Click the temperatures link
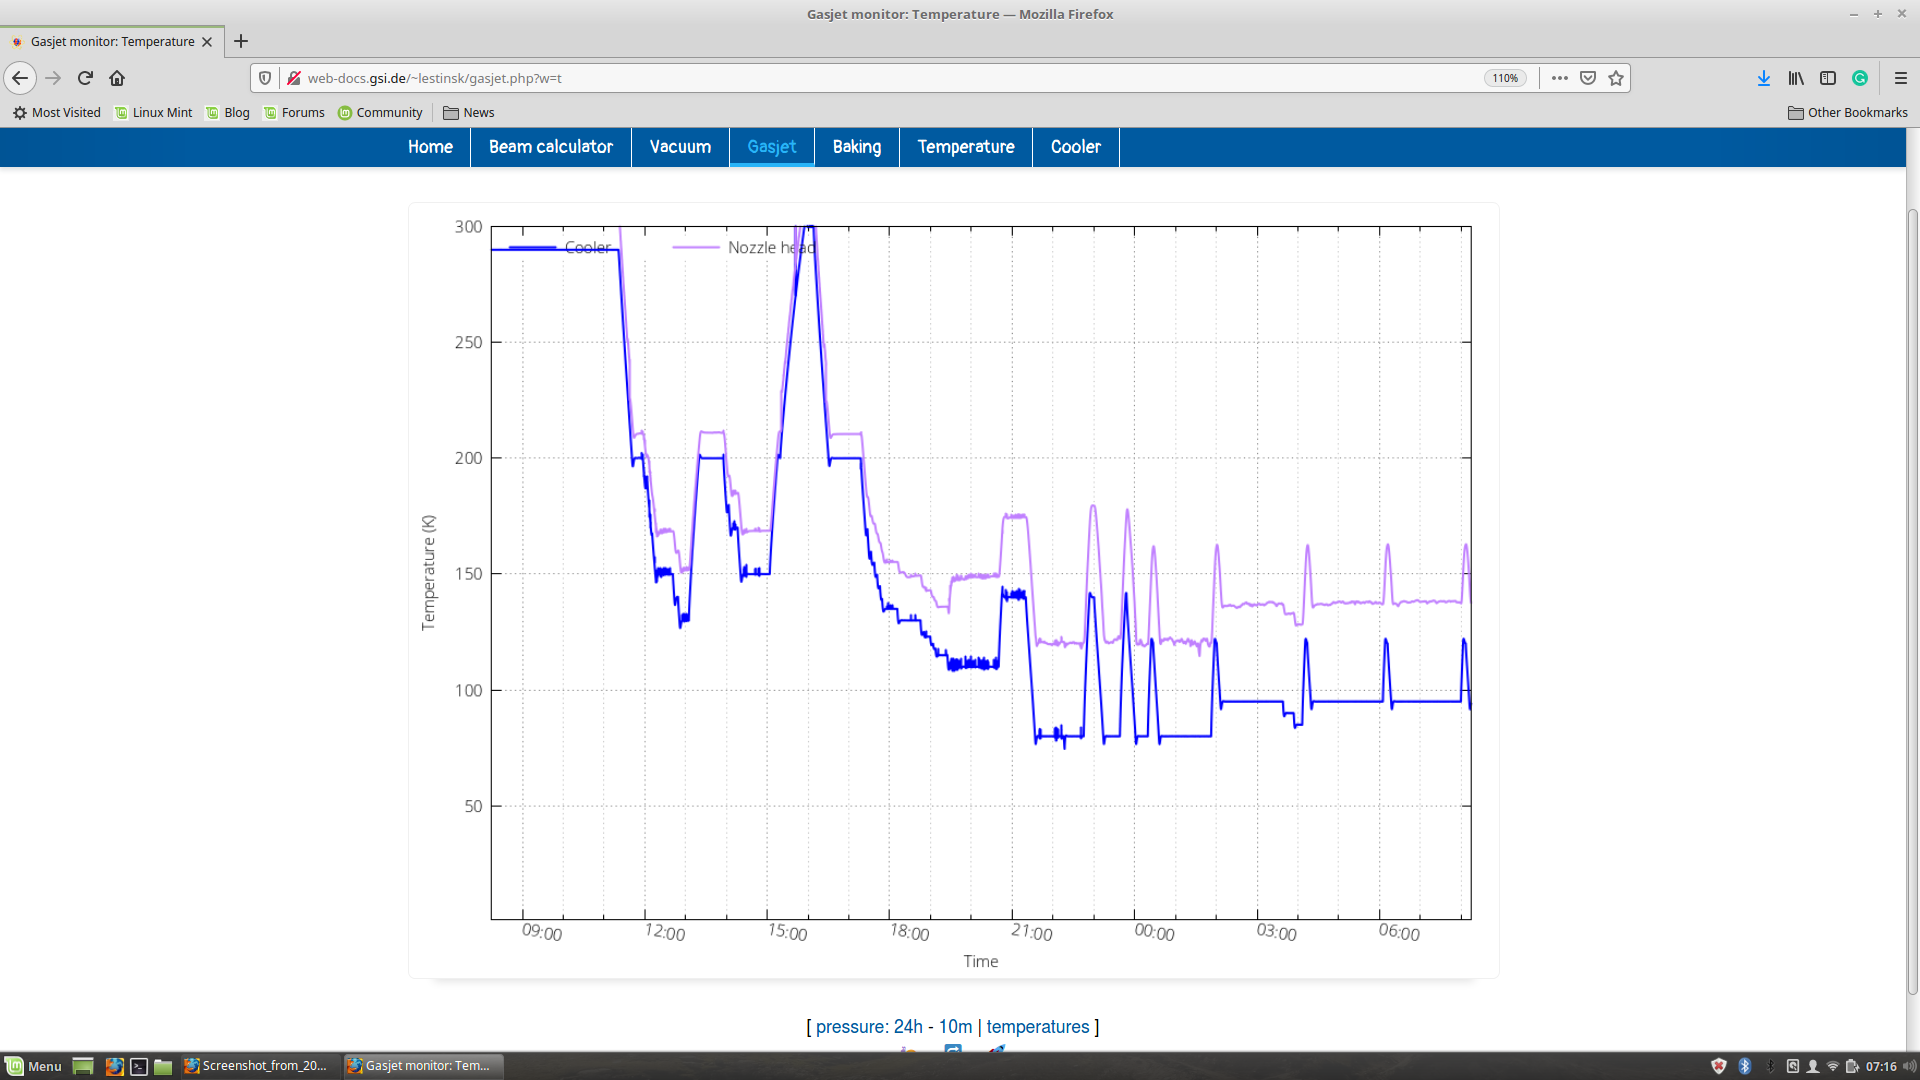 1037,1027
